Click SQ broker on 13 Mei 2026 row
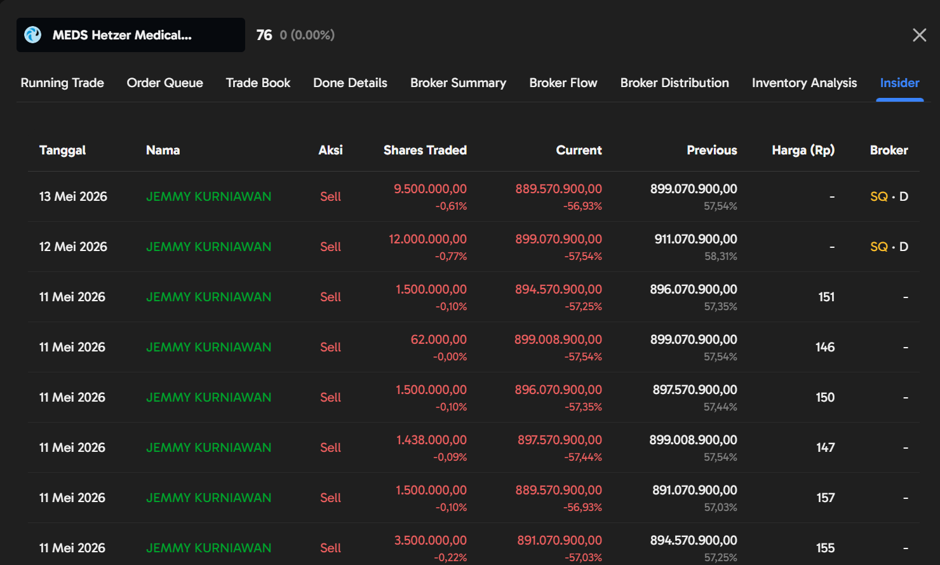Screen dimensions: 940x565 (878, 197)
